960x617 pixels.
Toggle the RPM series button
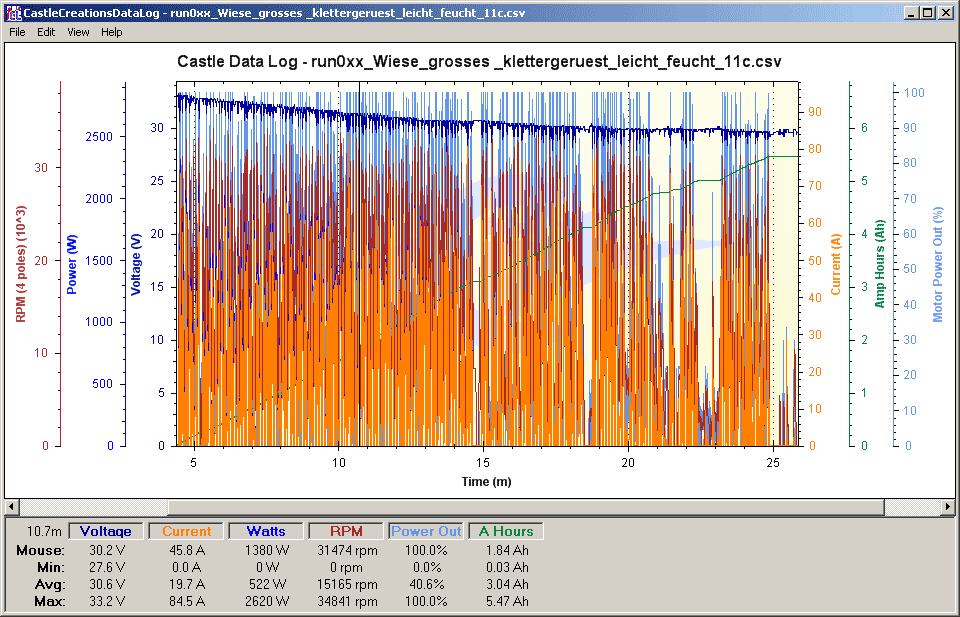pos(346,531)
